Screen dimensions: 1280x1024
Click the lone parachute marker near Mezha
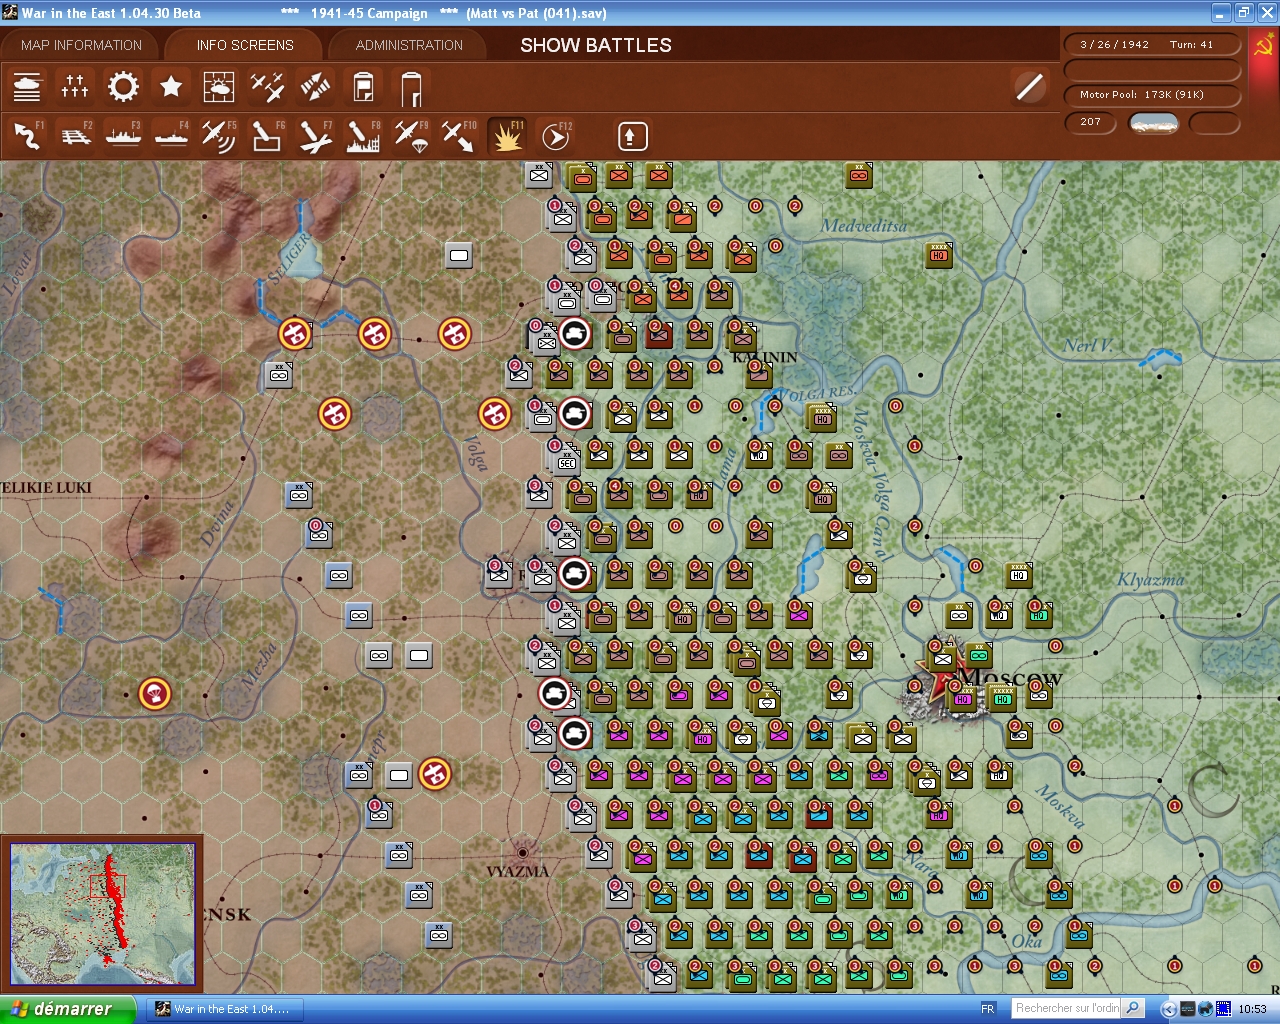point(154,693)
